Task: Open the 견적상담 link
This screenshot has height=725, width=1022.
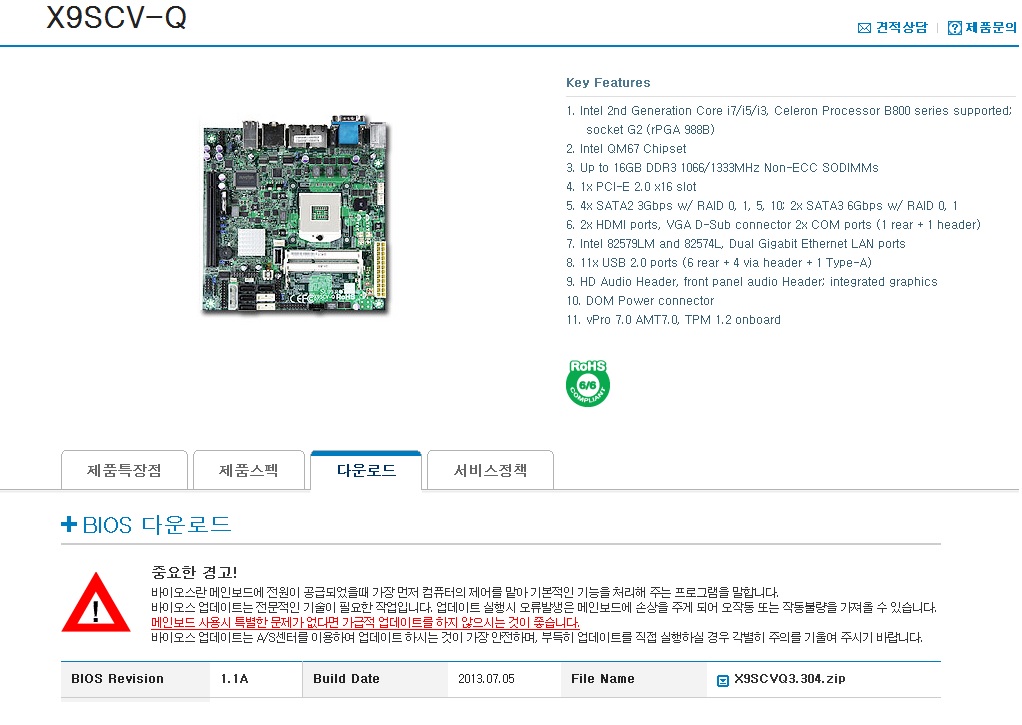Action: [x=901, y=27]
